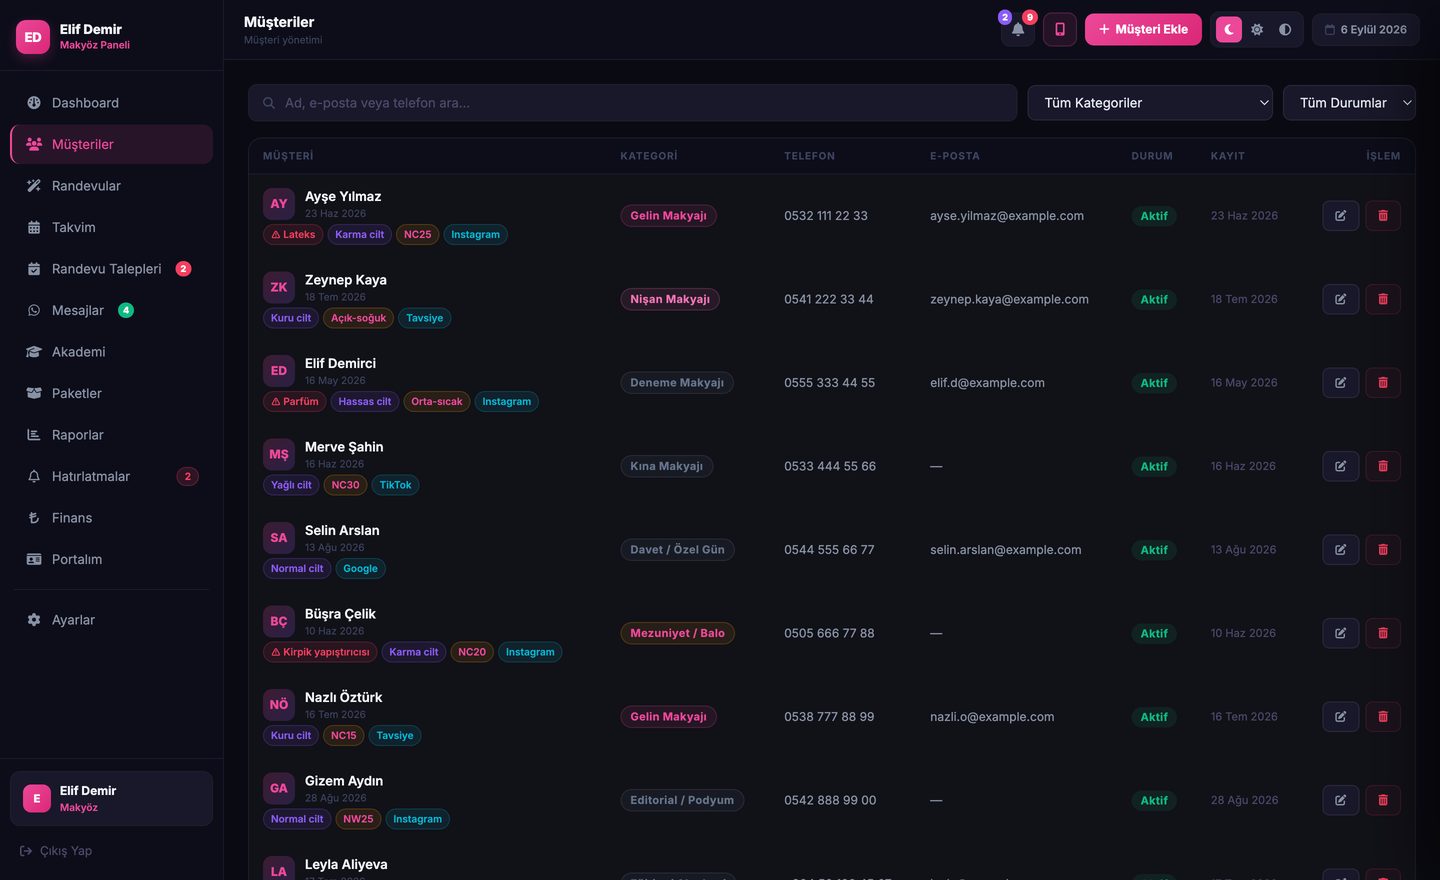Viewport: 1440px width, 880px height.
Task: Click the MŞ avatar for Merve Şahin
Action: tap(279, 454)
